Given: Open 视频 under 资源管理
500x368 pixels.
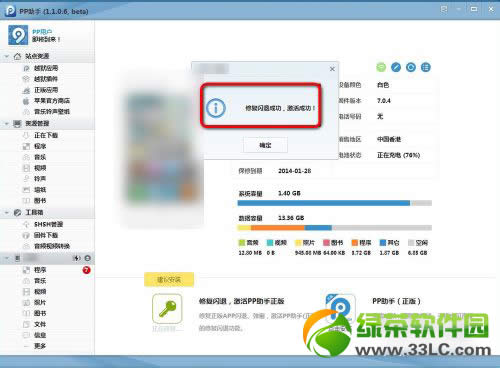Looking at the screenshot, I should pyautogui.click(x=40, y=168).
